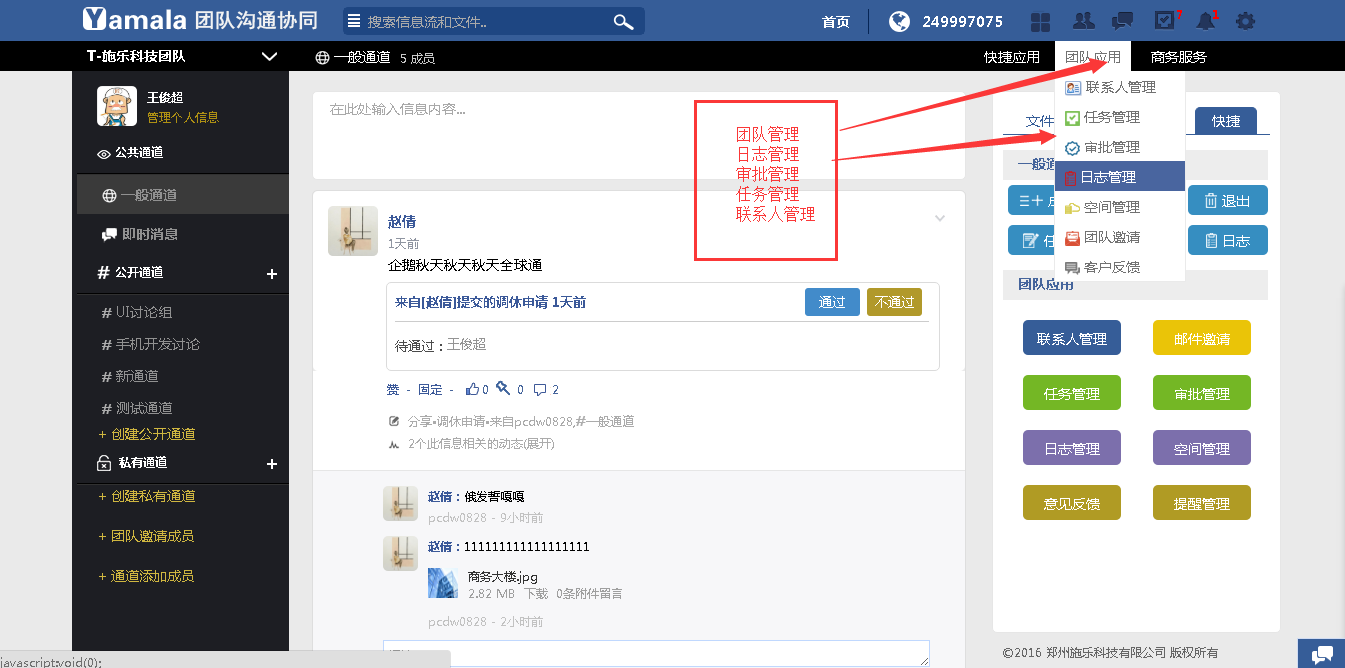
Task: Expand the related activity link (展开)
Action: pos(481,443)
